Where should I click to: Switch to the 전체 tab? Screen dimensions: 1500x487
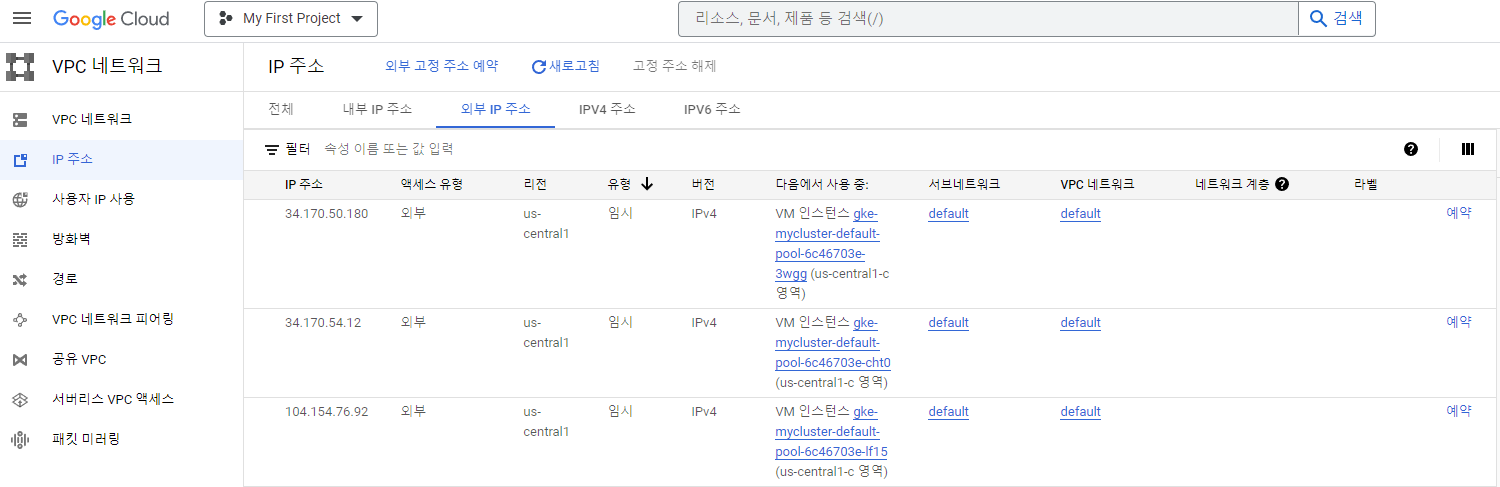click(x=281, y=109)
